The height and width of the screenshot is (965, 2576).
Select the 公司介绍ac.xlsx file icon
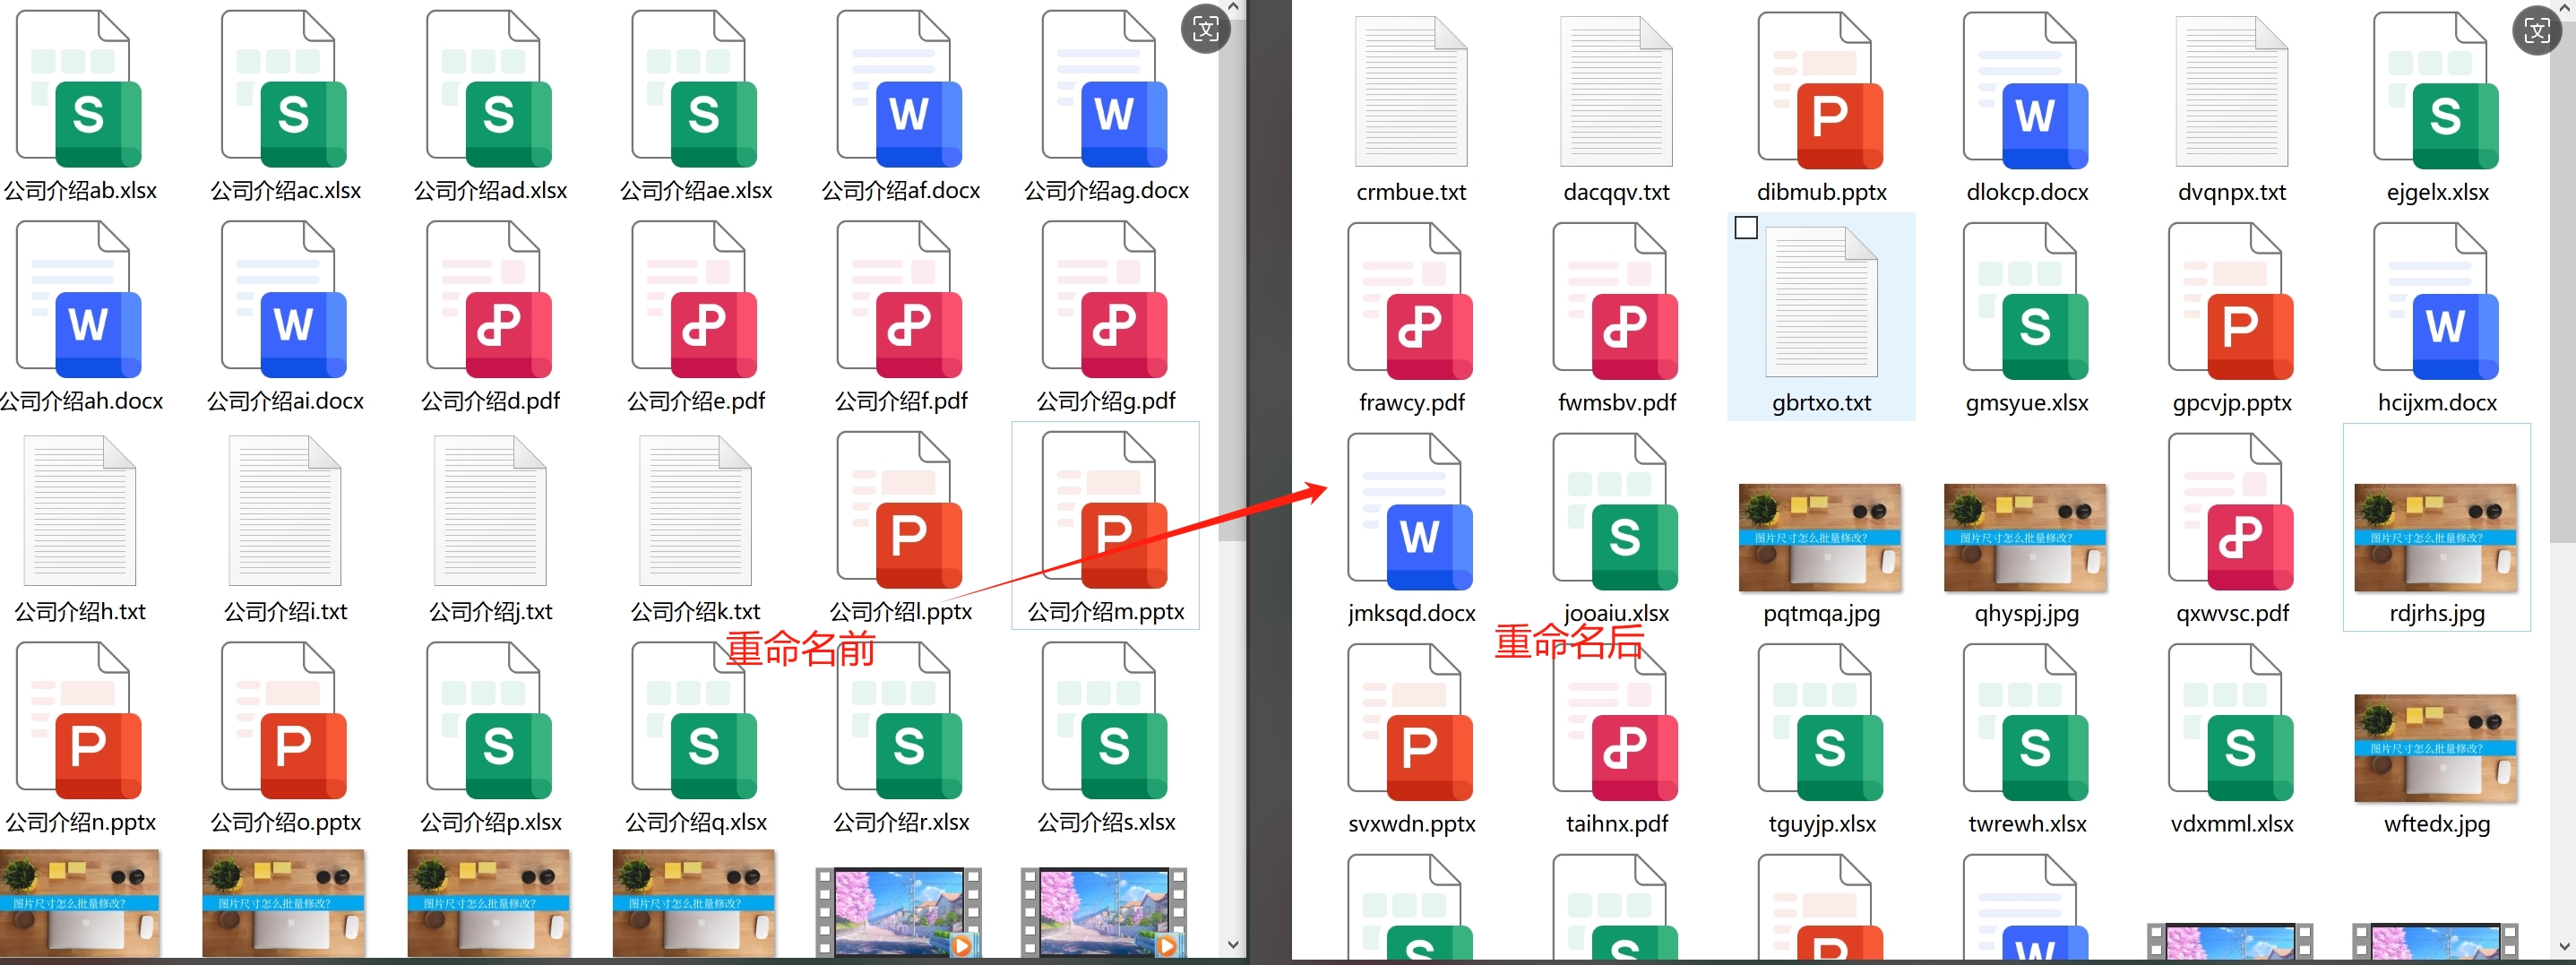[x=284, y=89]
